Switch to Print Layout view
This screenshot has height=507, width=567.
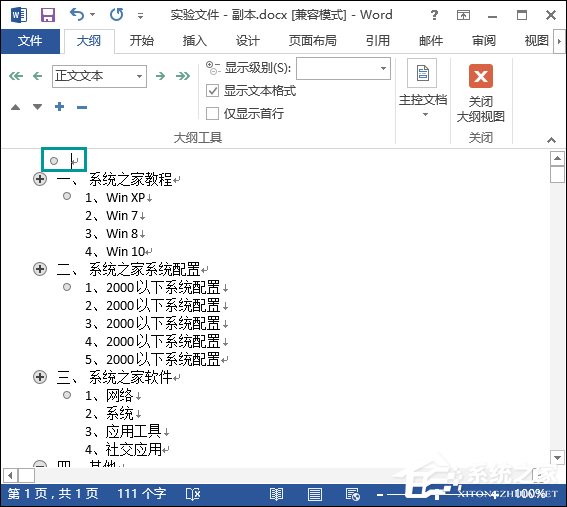315,494
